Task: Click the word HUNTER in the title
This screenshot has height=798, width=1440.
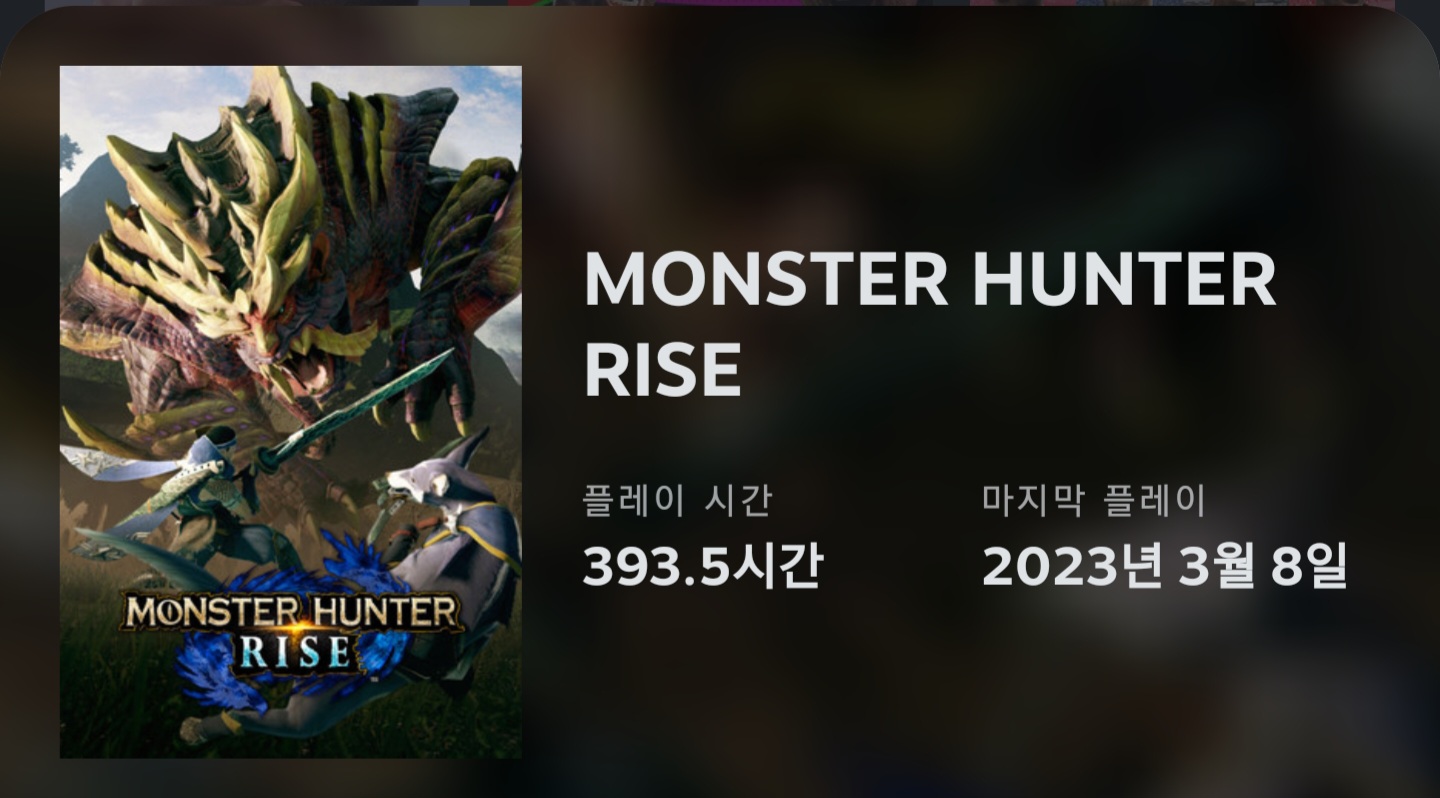Action: click(1124, 278)
